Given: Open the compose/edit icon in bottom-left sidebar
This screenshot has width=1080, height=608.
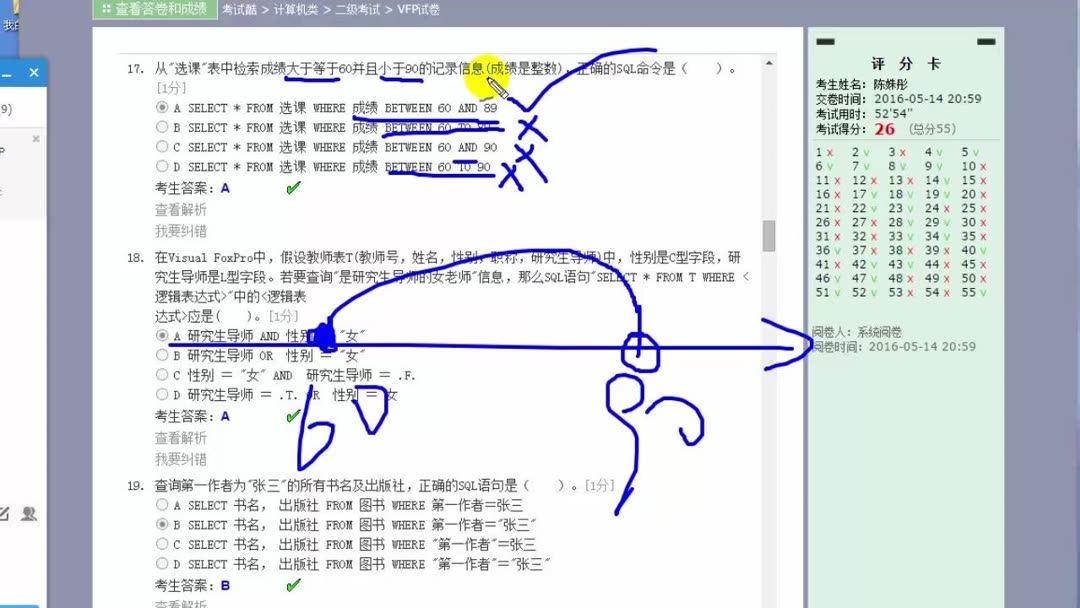Looking at the screenshot, I should pyautogui.click(x=5, y=514).
